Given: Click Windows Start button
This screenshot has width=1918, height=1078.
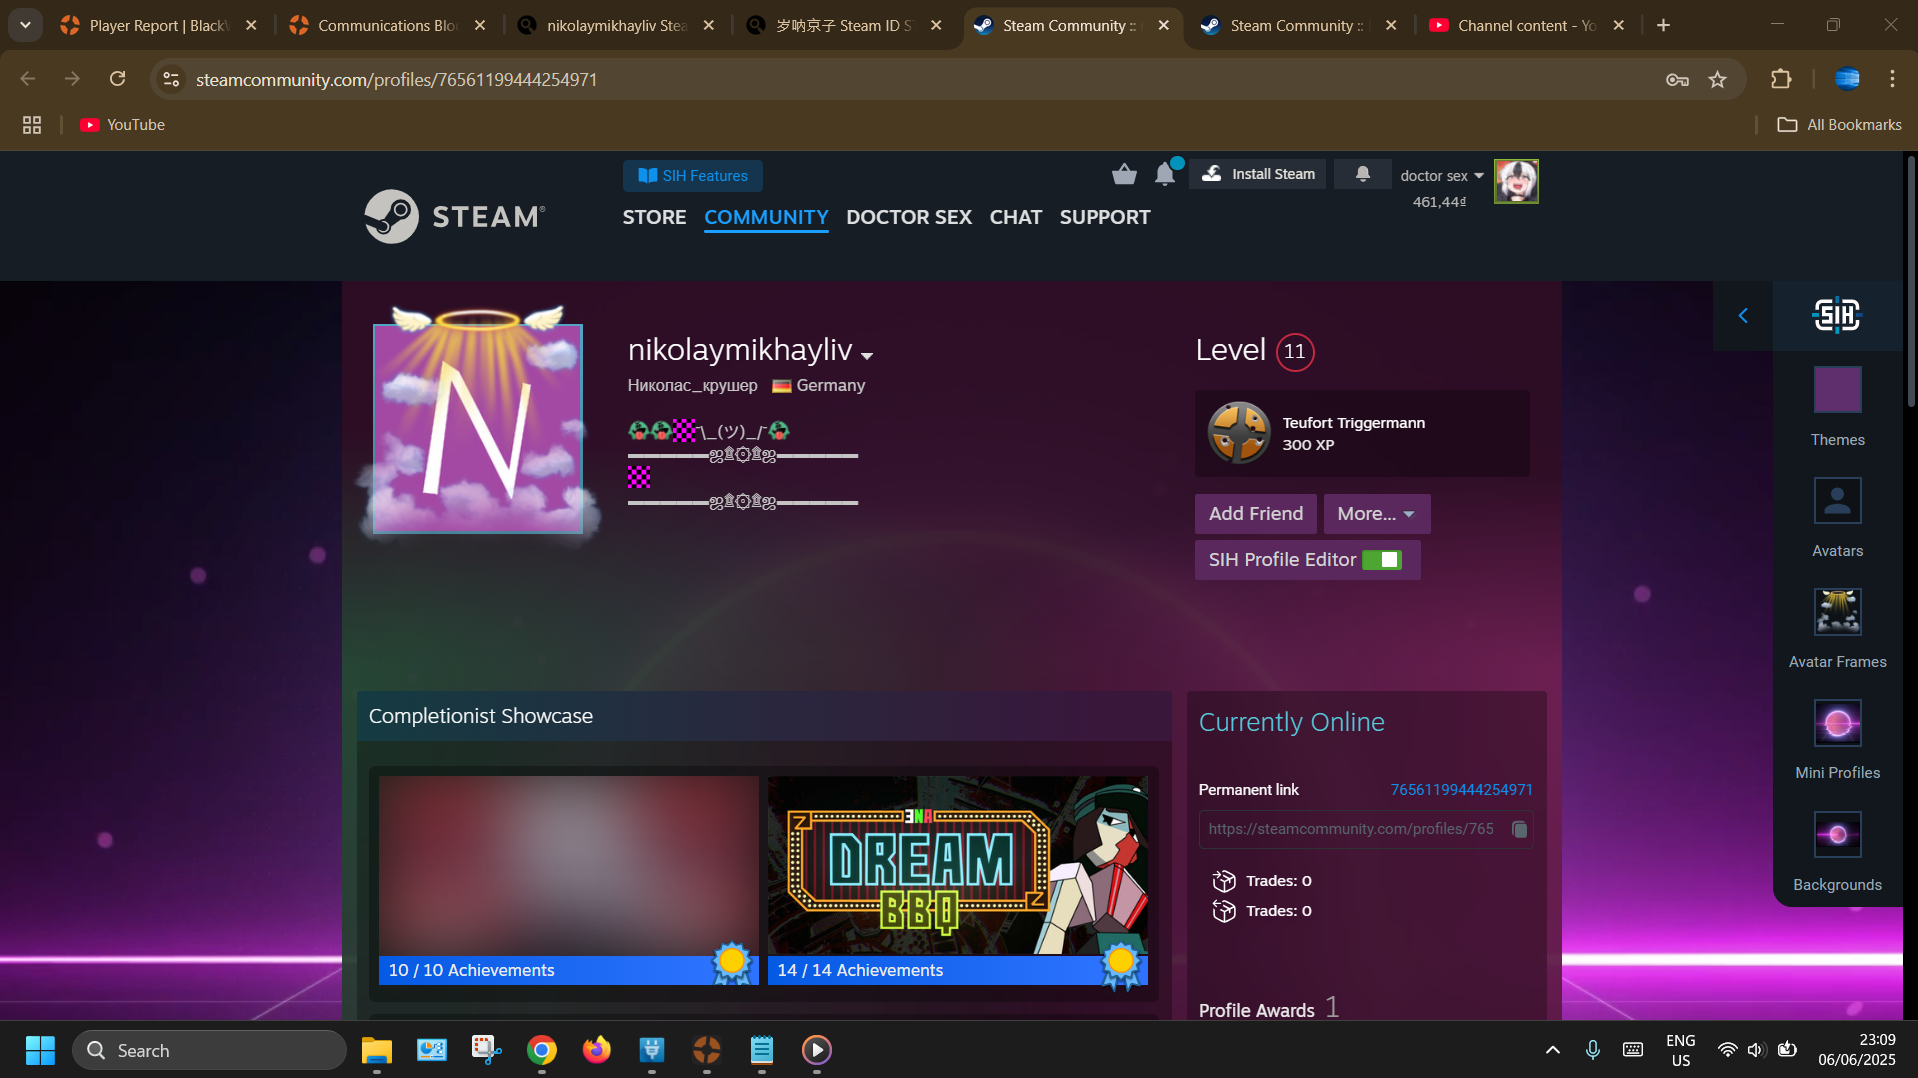Looking at the screenshot, I should 40,1050.
